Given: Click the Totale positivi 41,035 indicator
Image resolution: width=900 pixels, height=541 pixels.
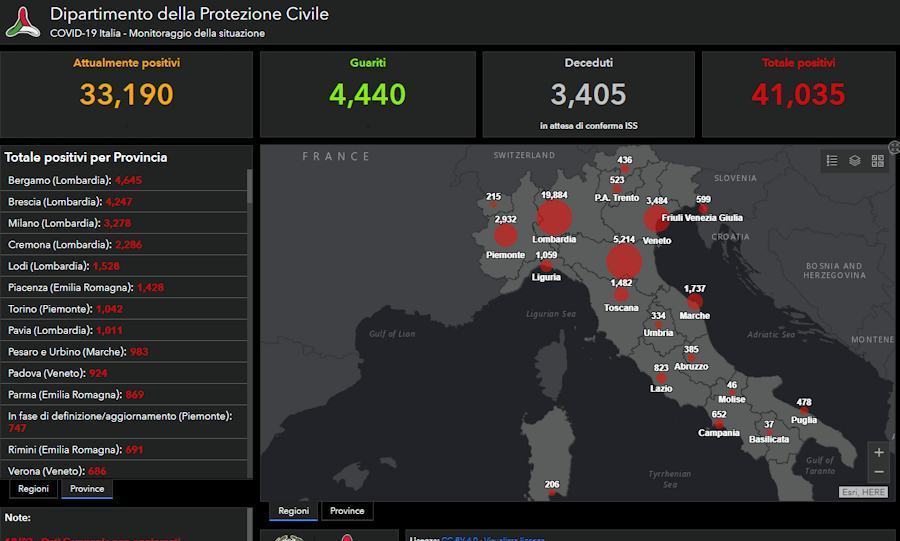Looking at the screenshot, I should 798,95.
